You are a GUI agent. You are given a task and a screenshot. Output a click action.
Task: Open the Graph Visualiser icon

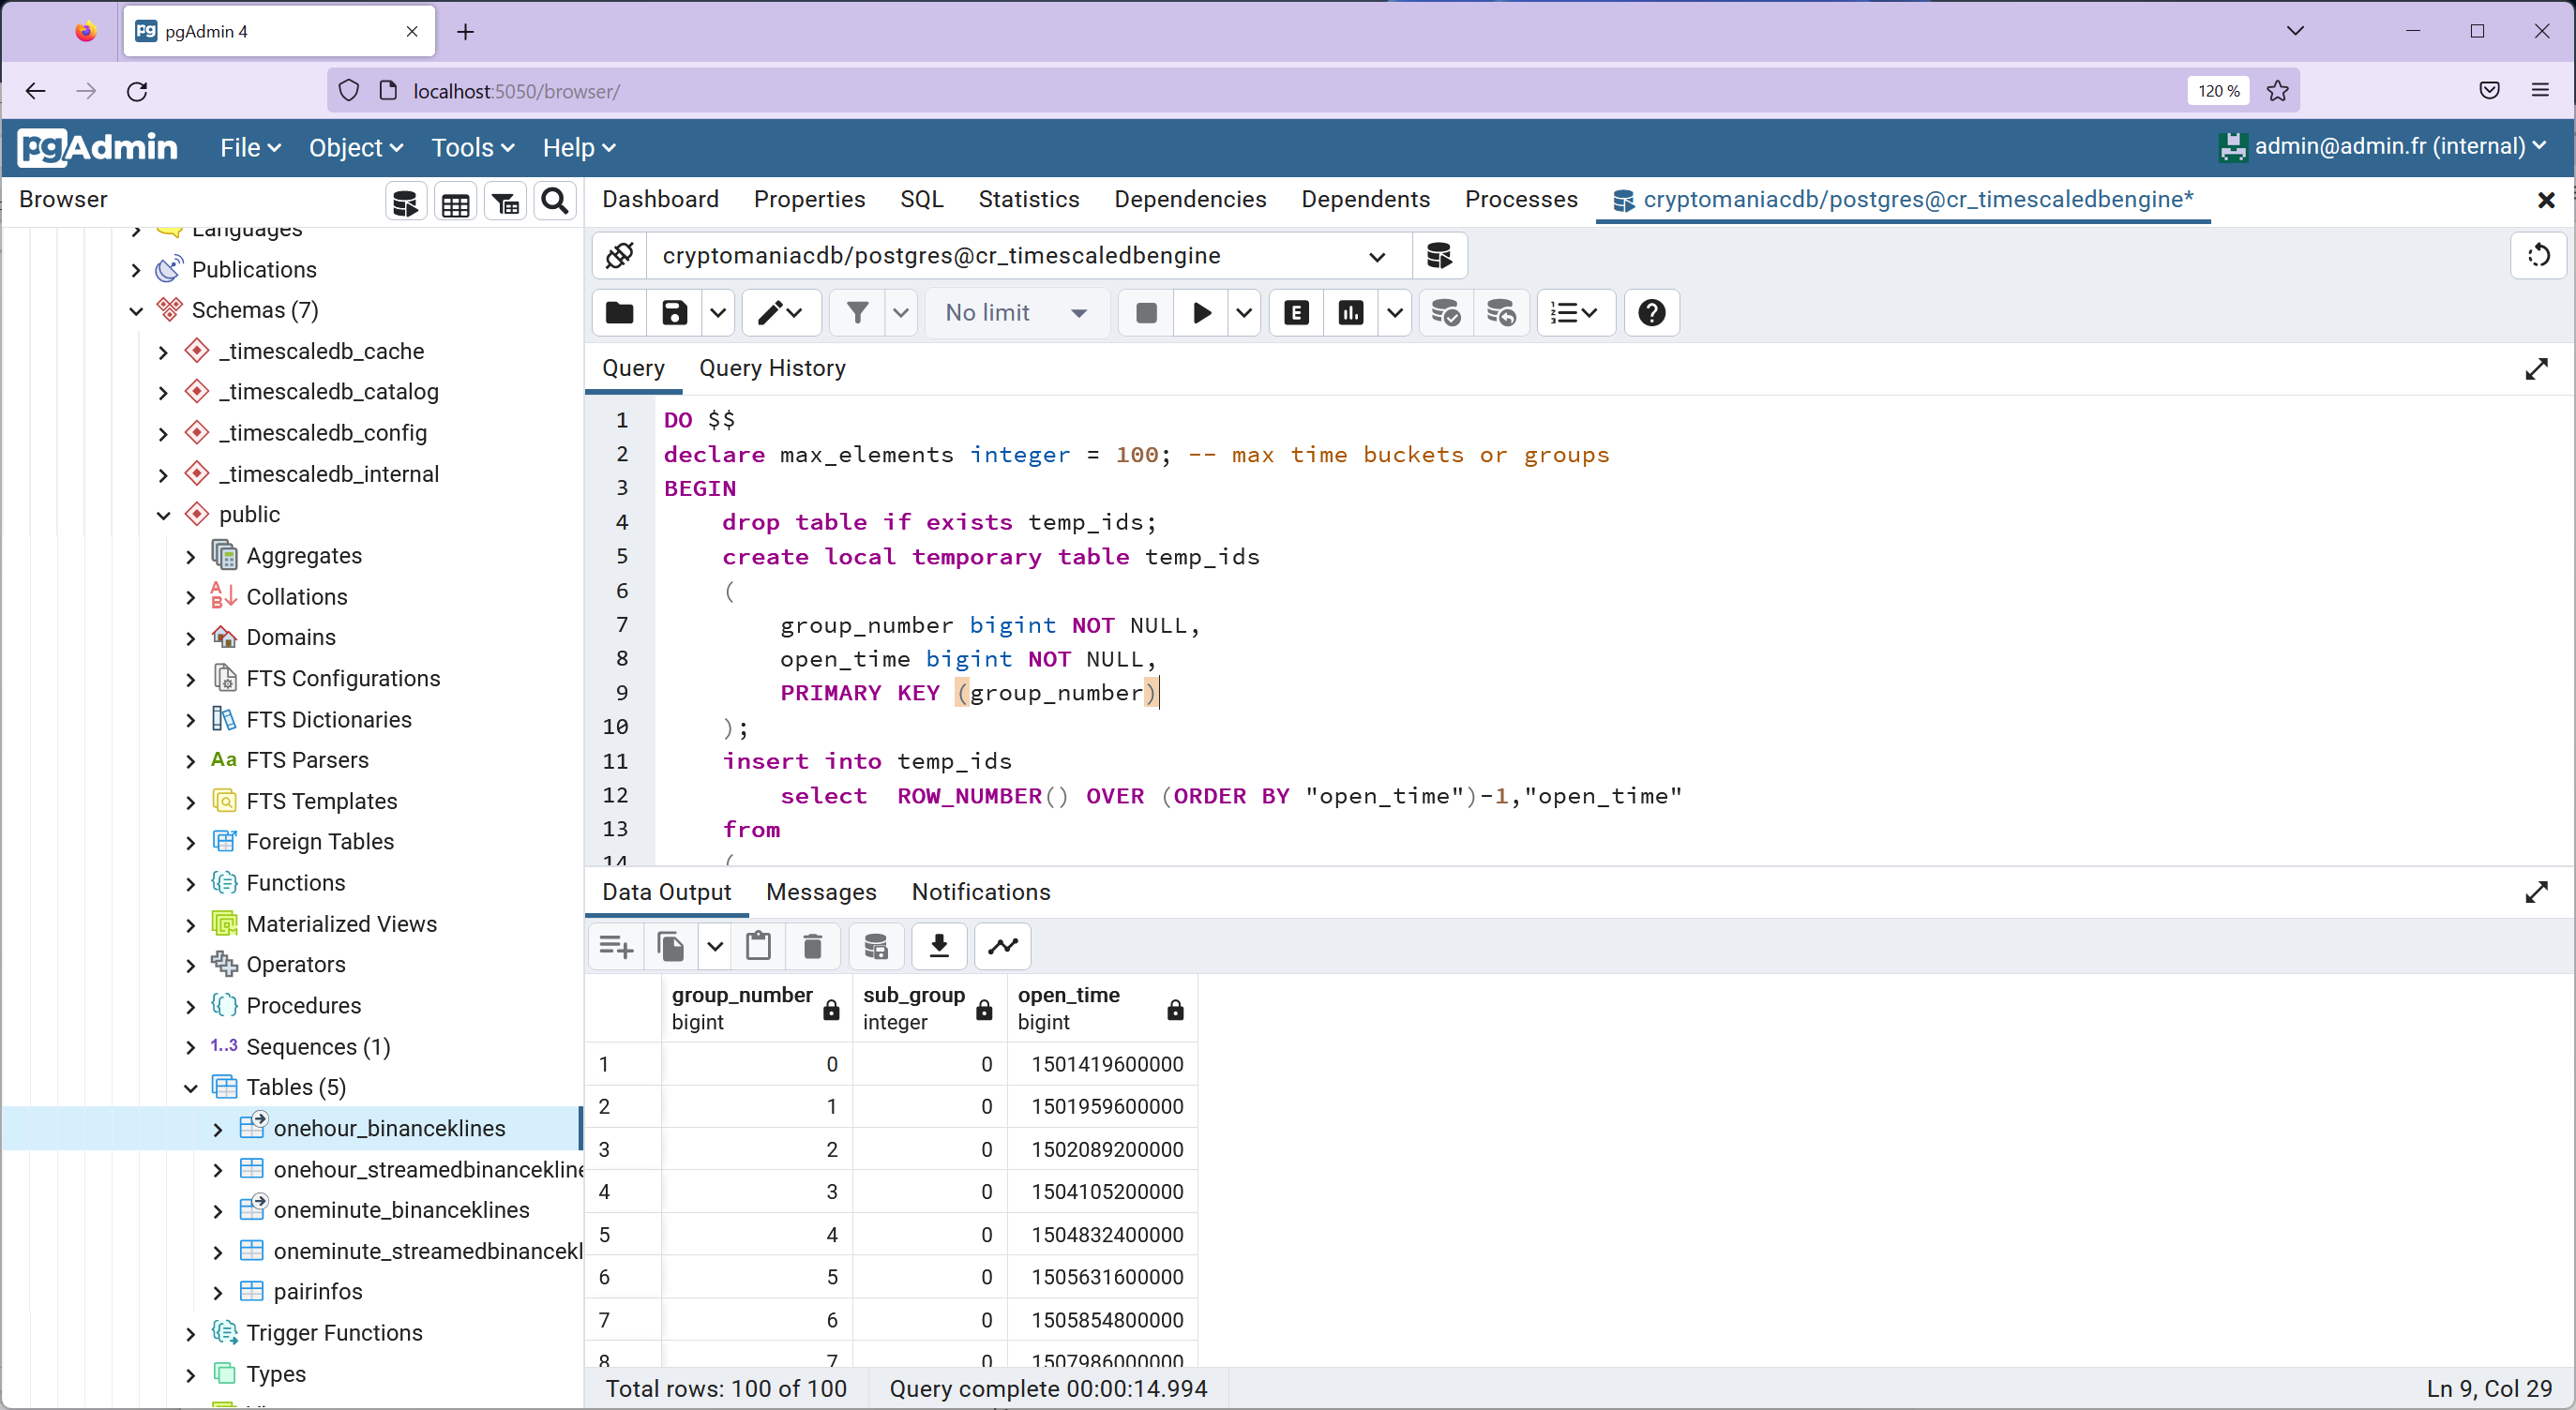click(1003, 946)
